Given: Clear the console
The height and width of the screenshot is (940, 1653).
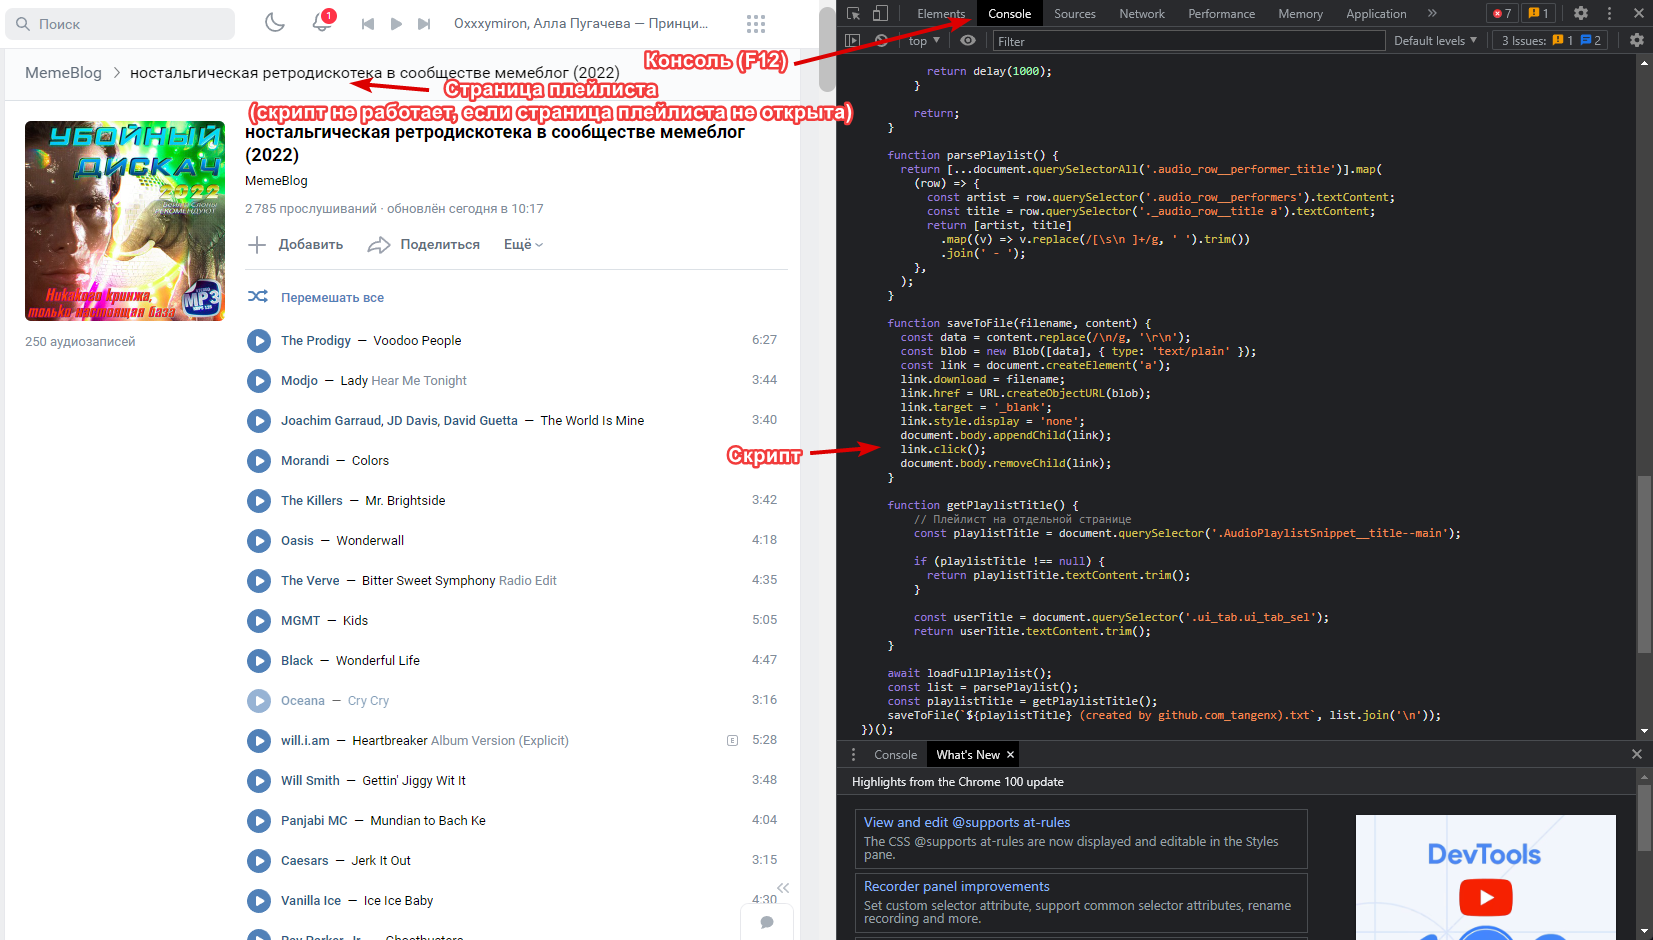Looking at the screenshot, I should tap(881, 41).
